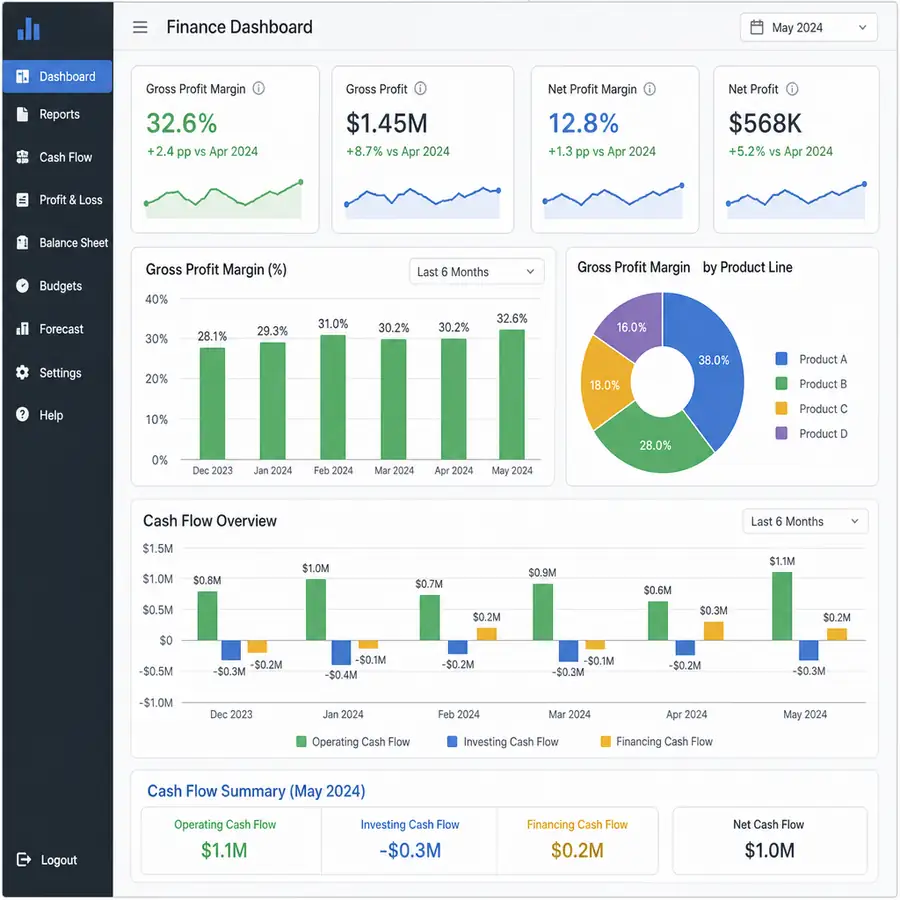This screenshot has width=900, height=900.
Task: Toggle Investing Cash Flow legend swatch
Action: click(x=452, y=742)
